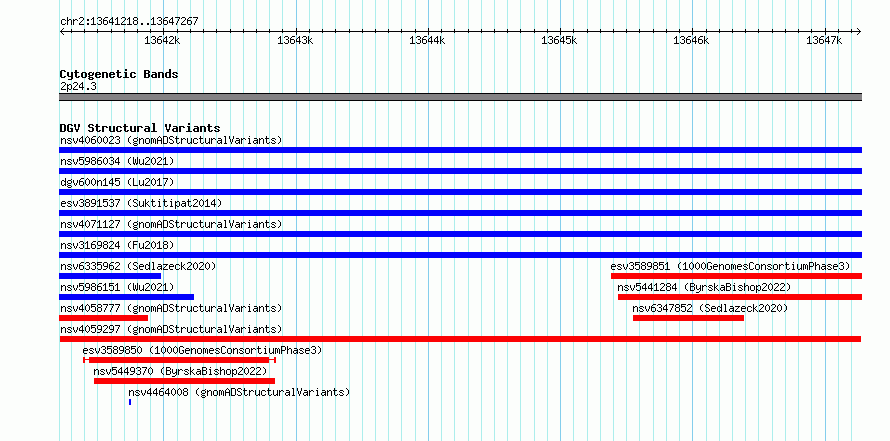Click the 13643k ruler tick label
This screenshot has height=441, width=890.
pyautogui.click(x=295, y=40)
